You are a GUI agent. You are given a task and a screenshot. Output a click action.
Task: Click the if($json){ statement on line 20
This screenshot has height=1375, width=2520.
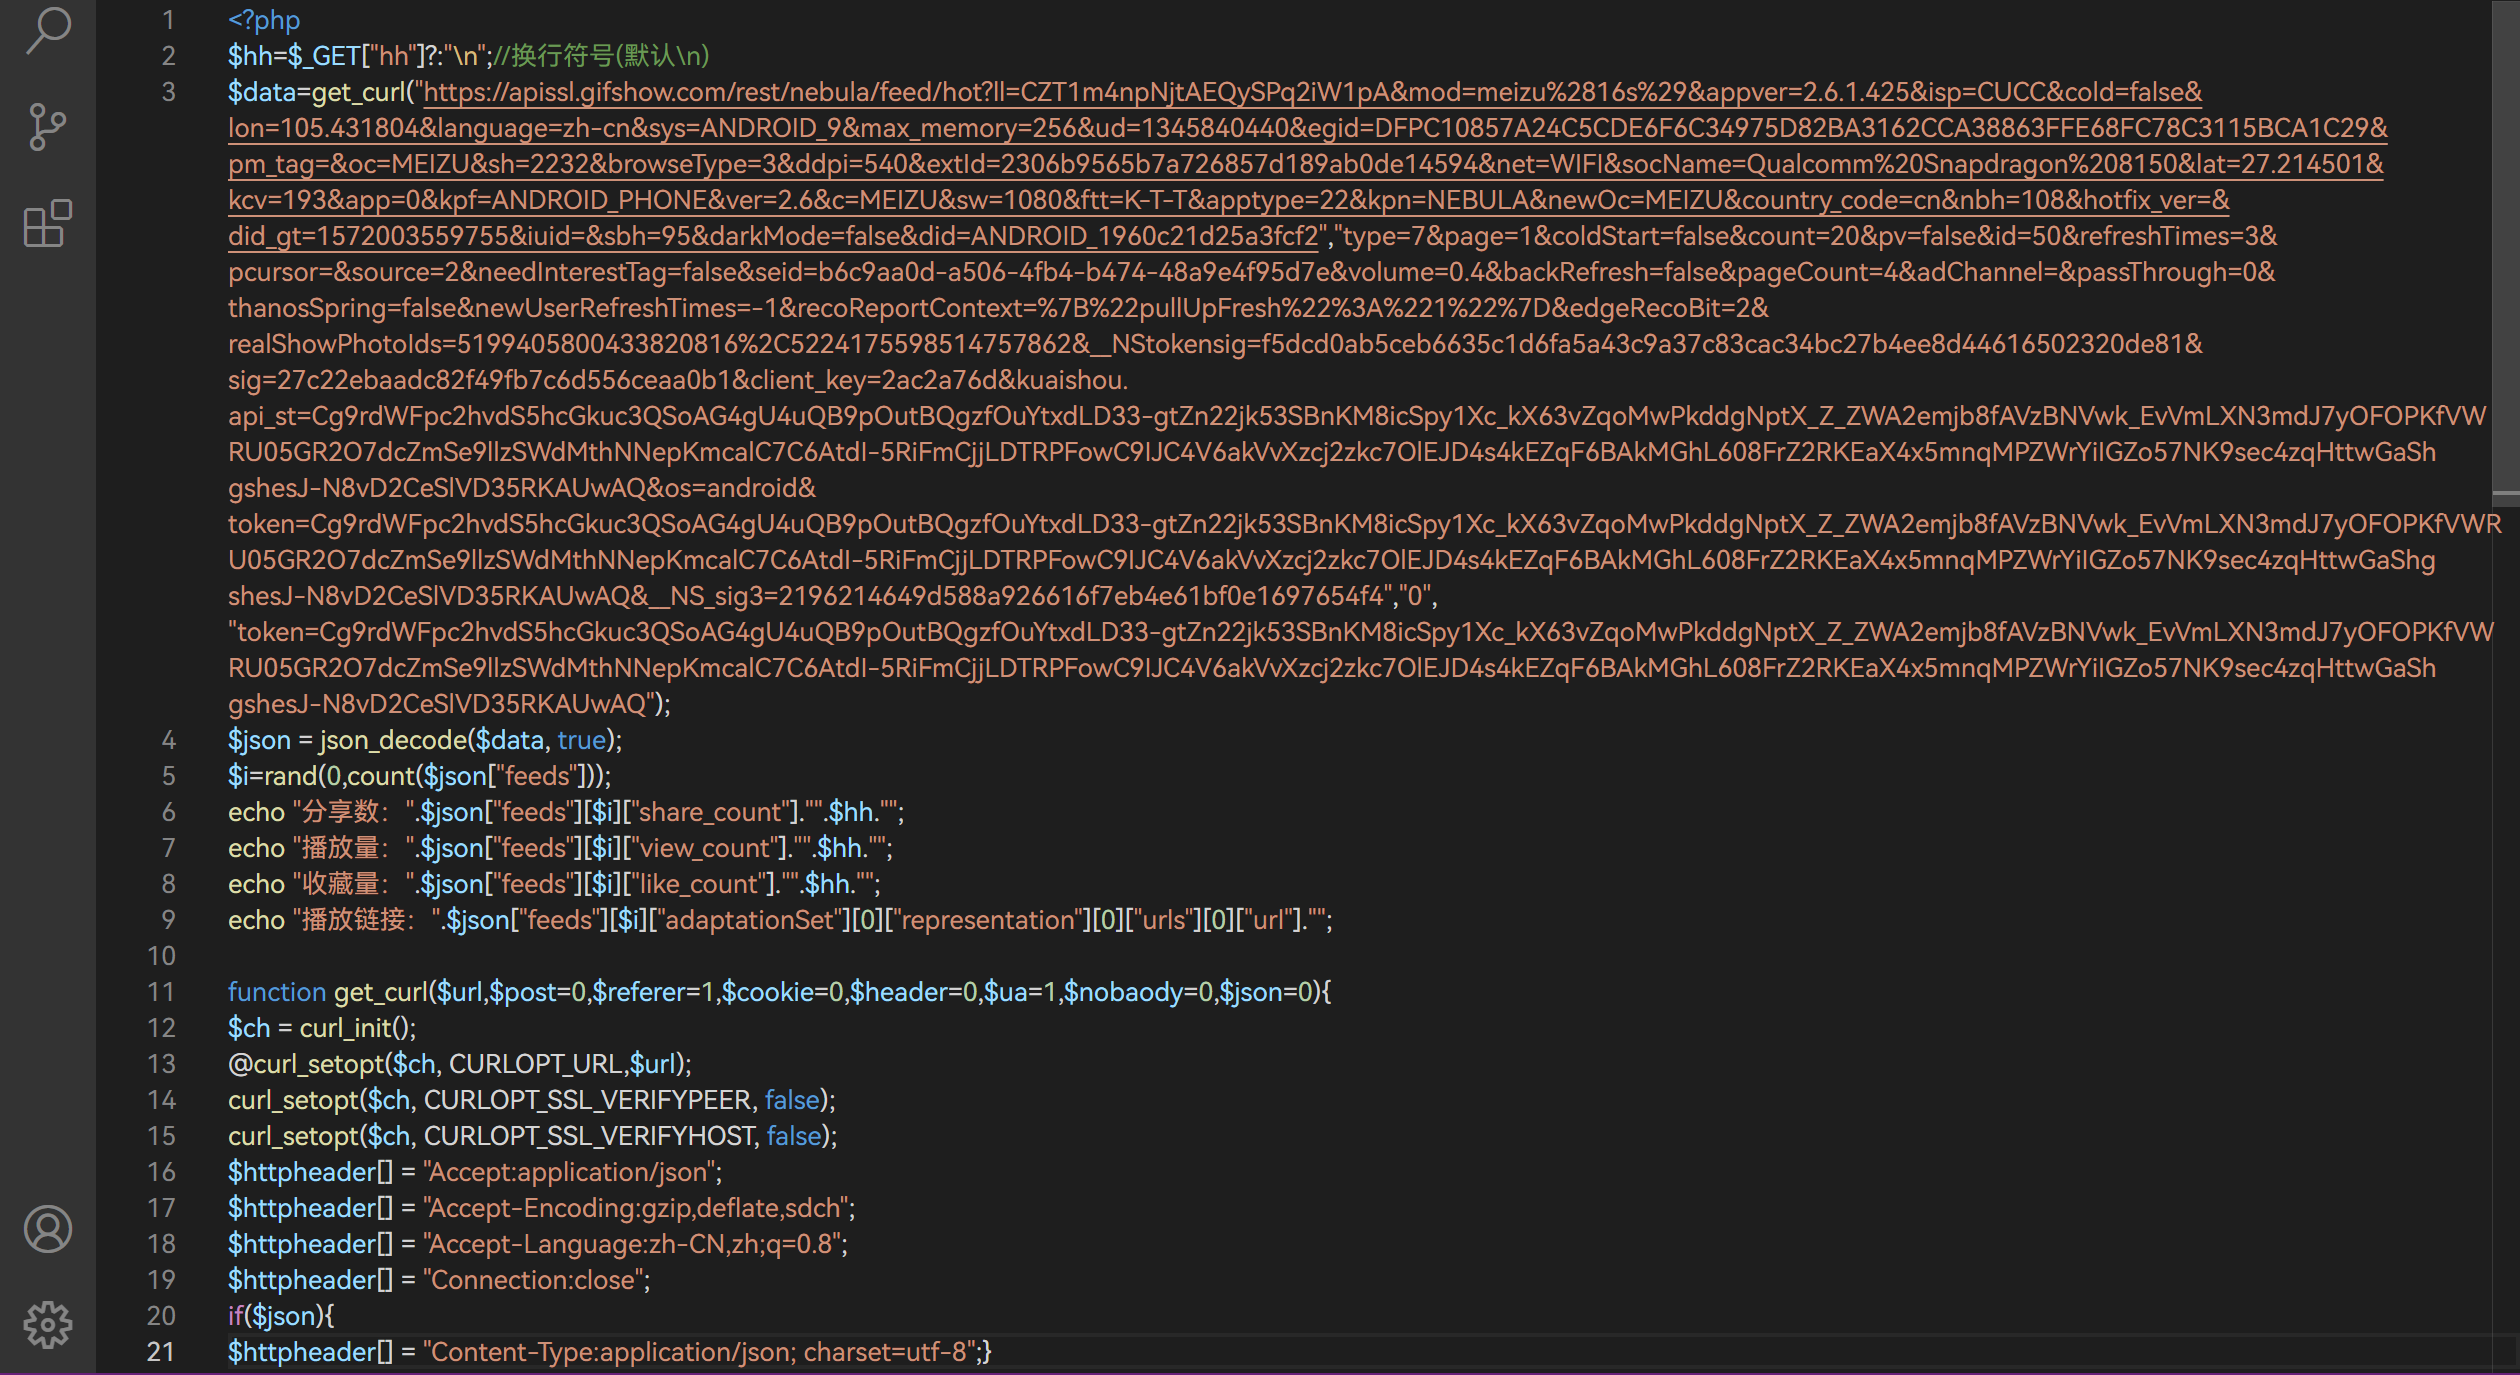point(281,1316)
